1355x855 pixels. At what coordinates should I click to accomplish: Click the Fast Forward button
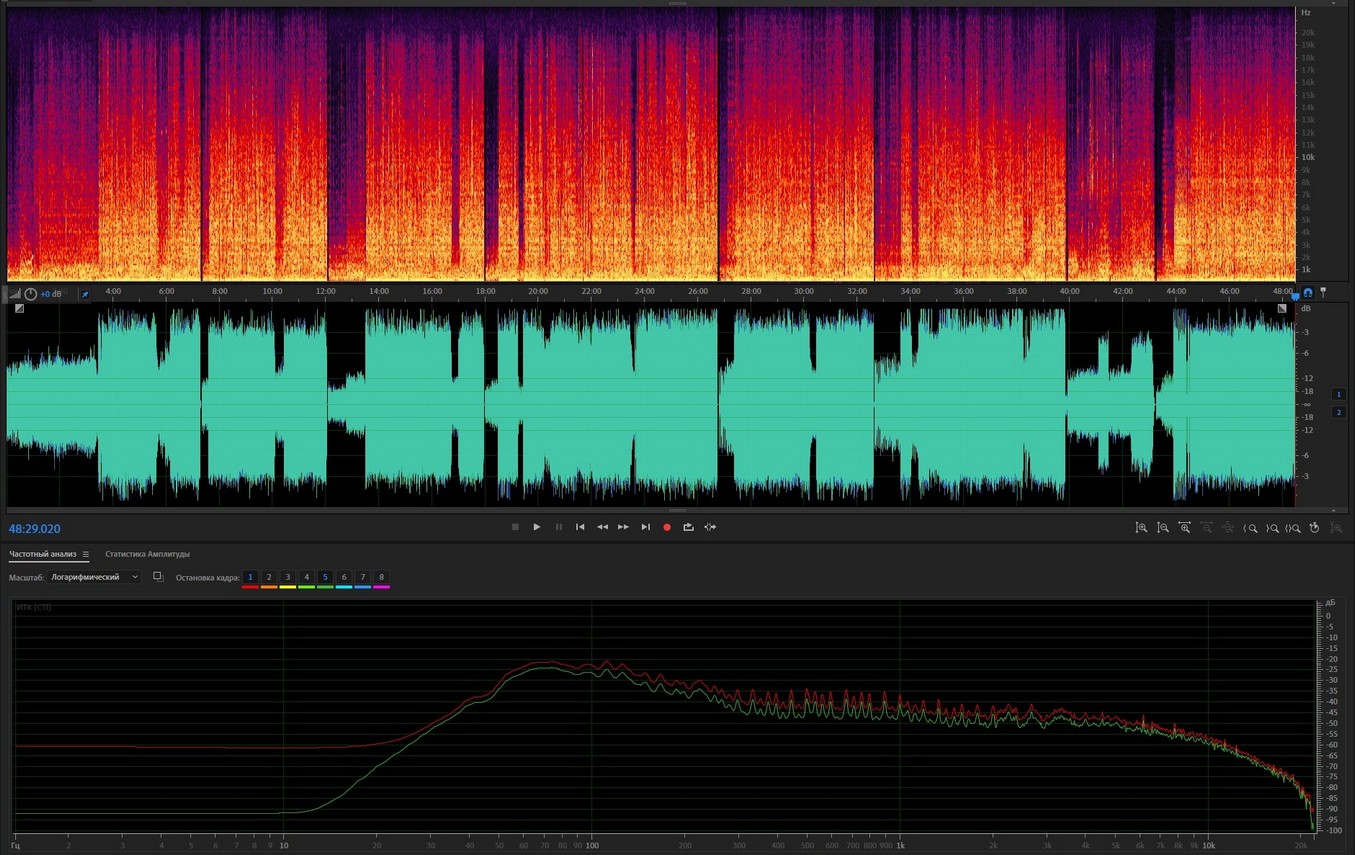(623, 527)
